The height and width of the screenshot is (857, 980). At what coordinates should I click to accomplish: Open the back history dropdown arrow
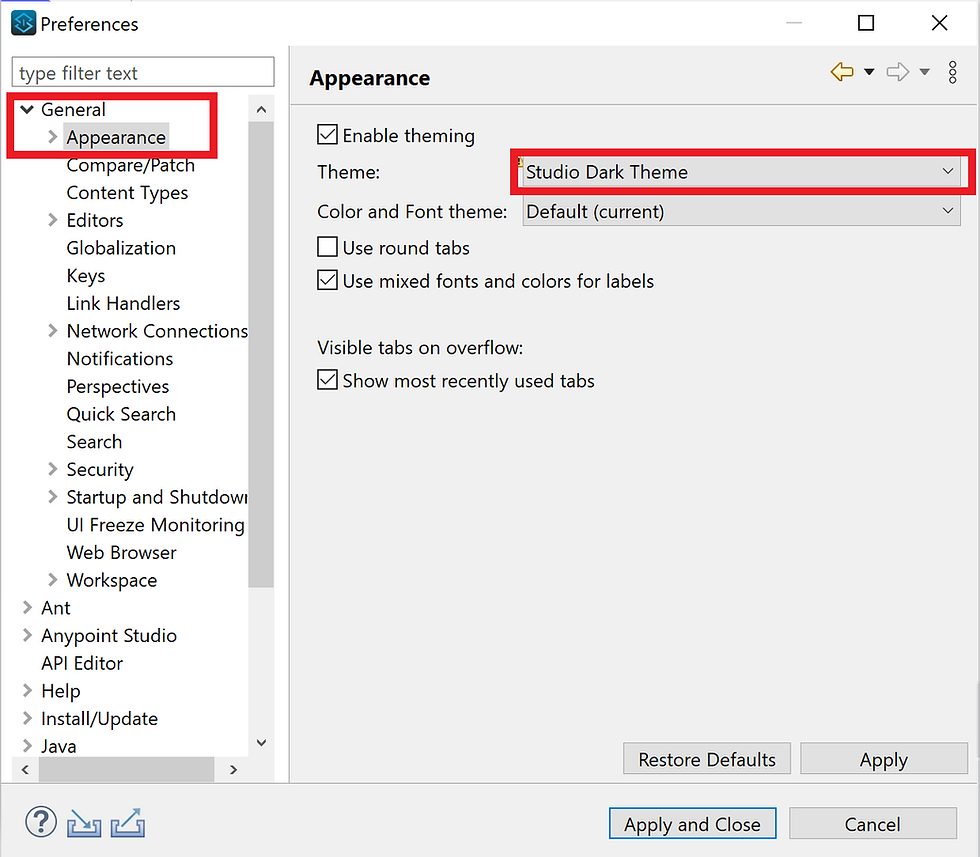(x=869, y=72)
